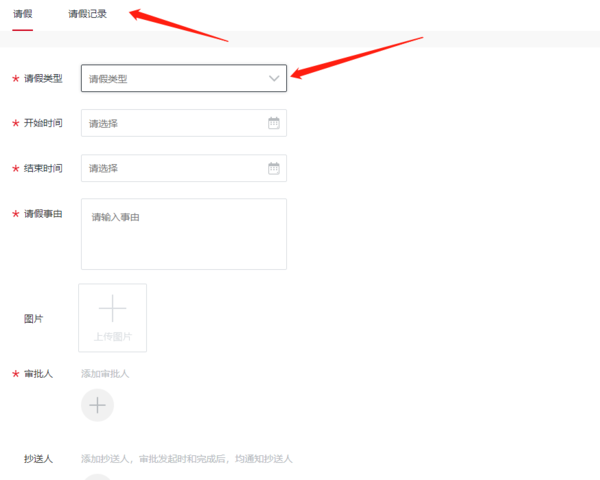The width and height of the screenshot is (600, 480).
Task: Open the 请假类型 dropdown
Action: pos(184,78)
